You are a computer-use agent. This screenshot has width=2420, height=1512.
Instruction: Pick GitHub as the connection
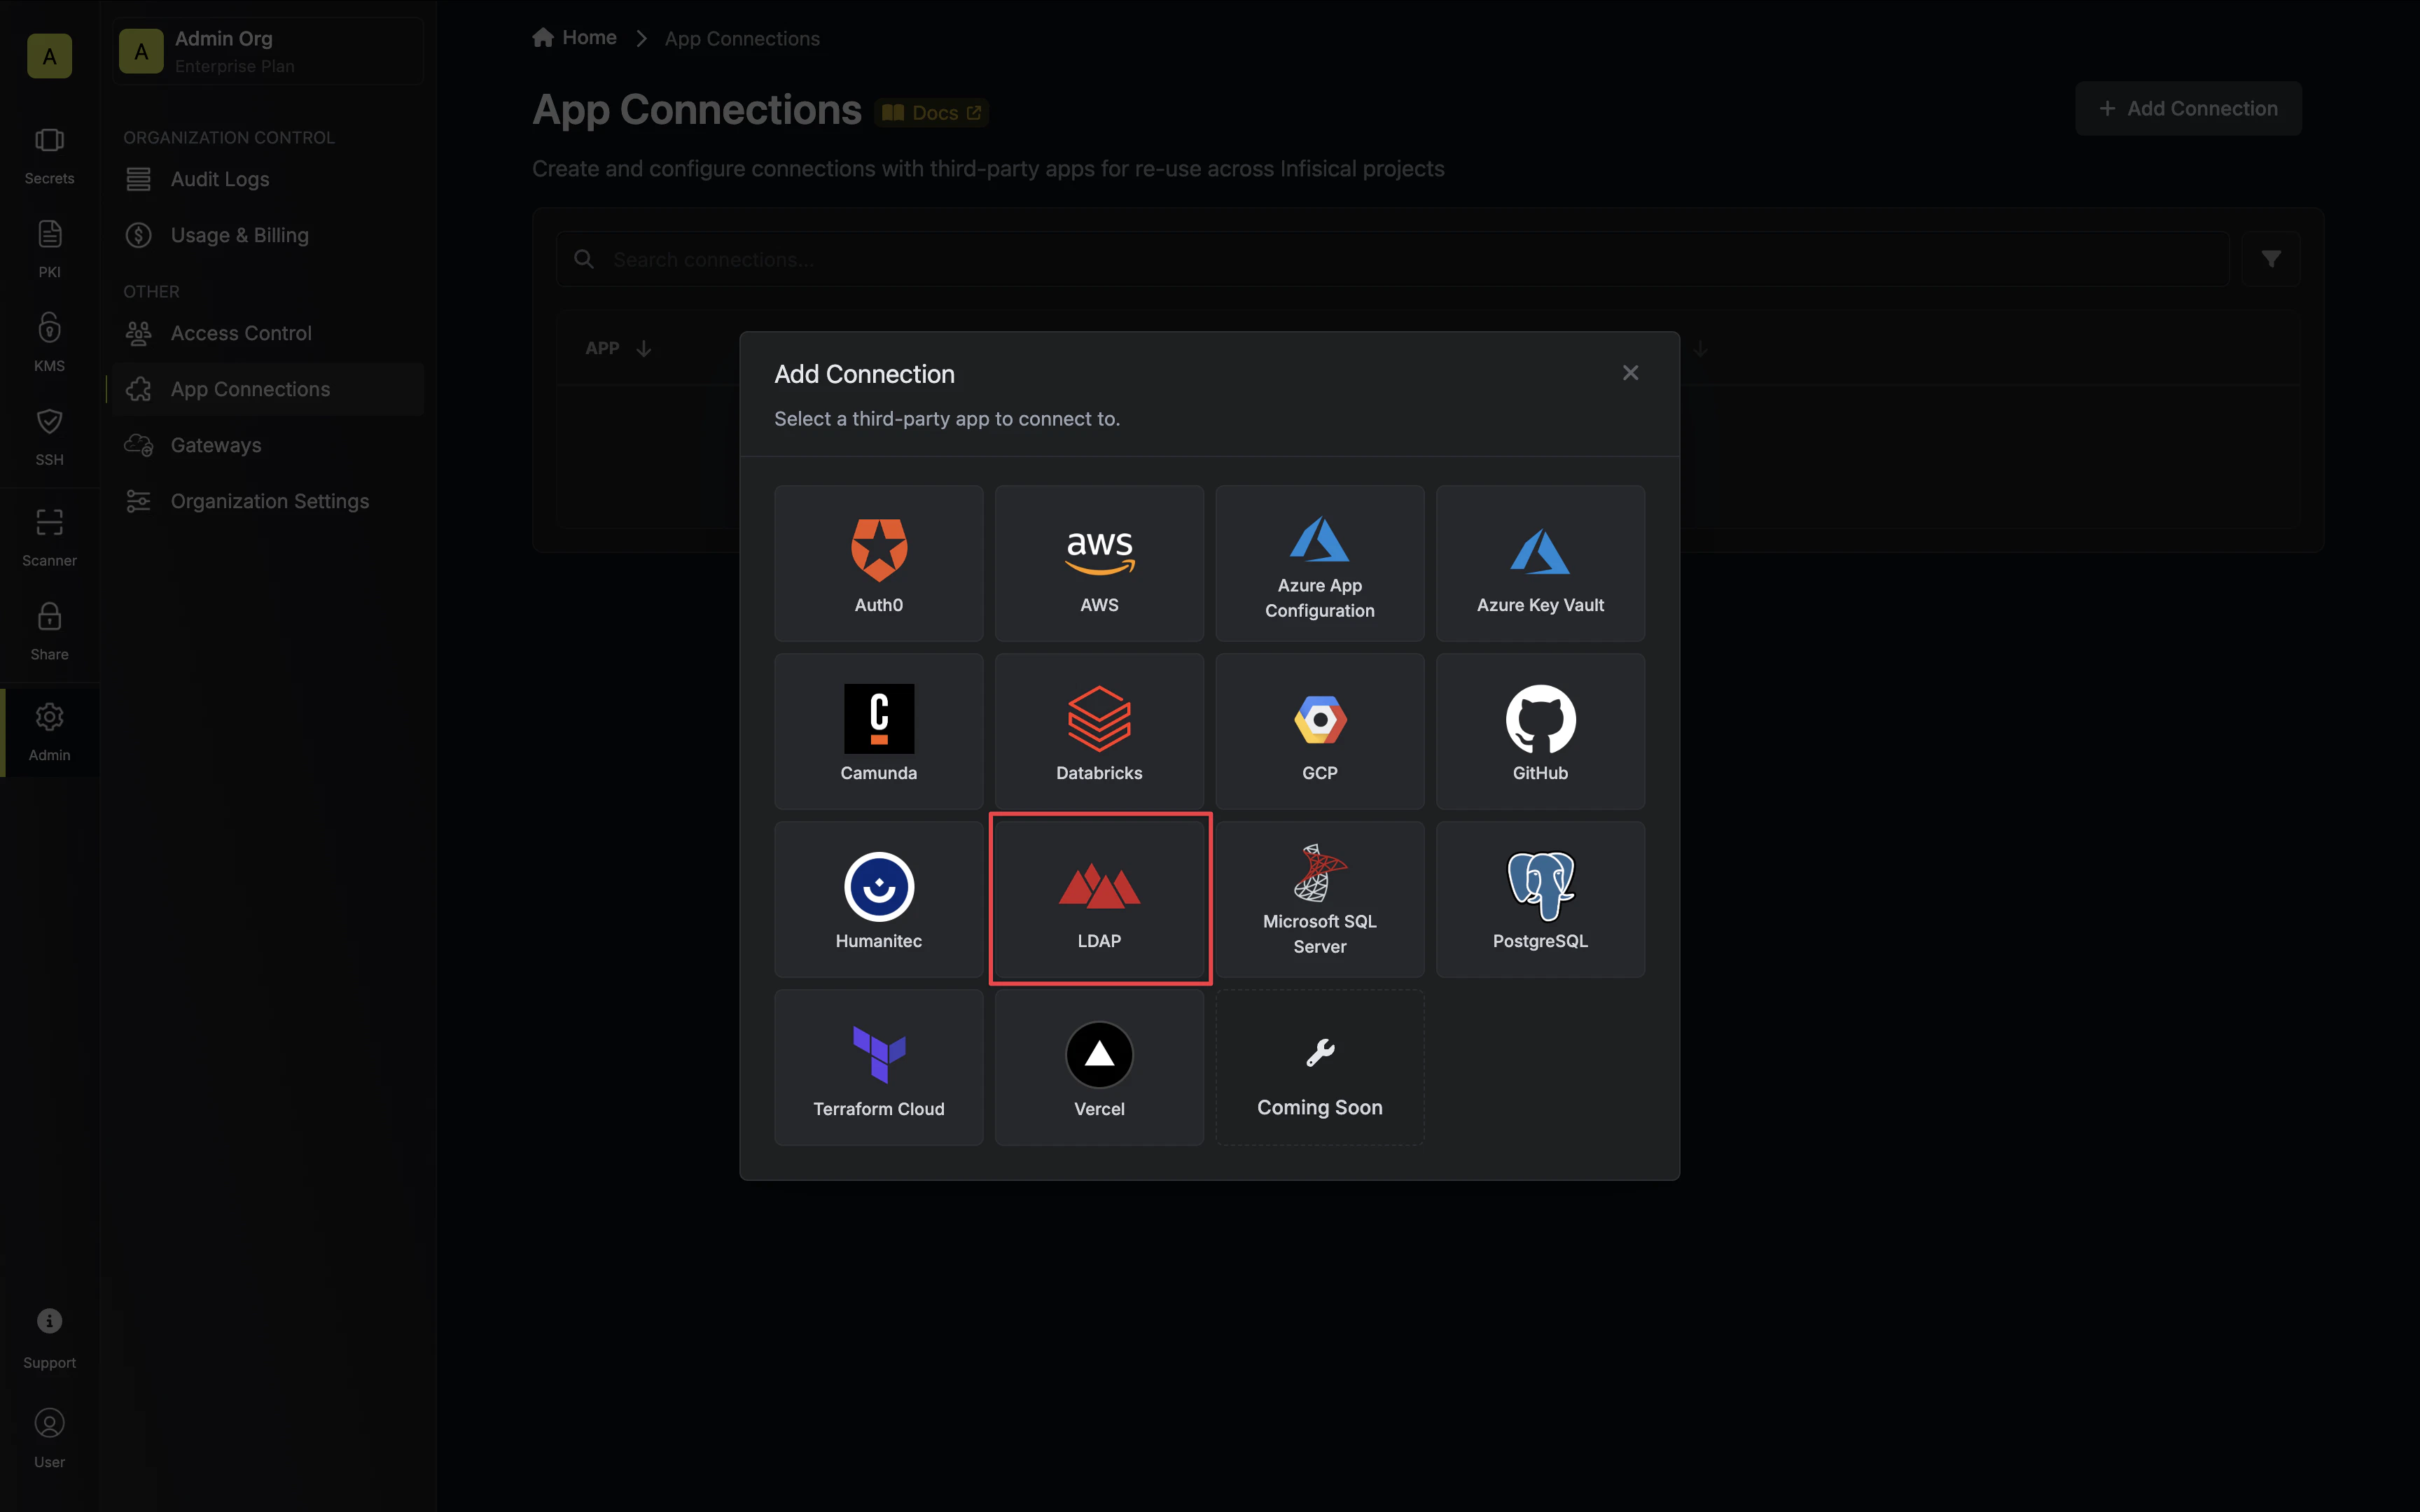pyautogui.click(x=1540, y=731)
